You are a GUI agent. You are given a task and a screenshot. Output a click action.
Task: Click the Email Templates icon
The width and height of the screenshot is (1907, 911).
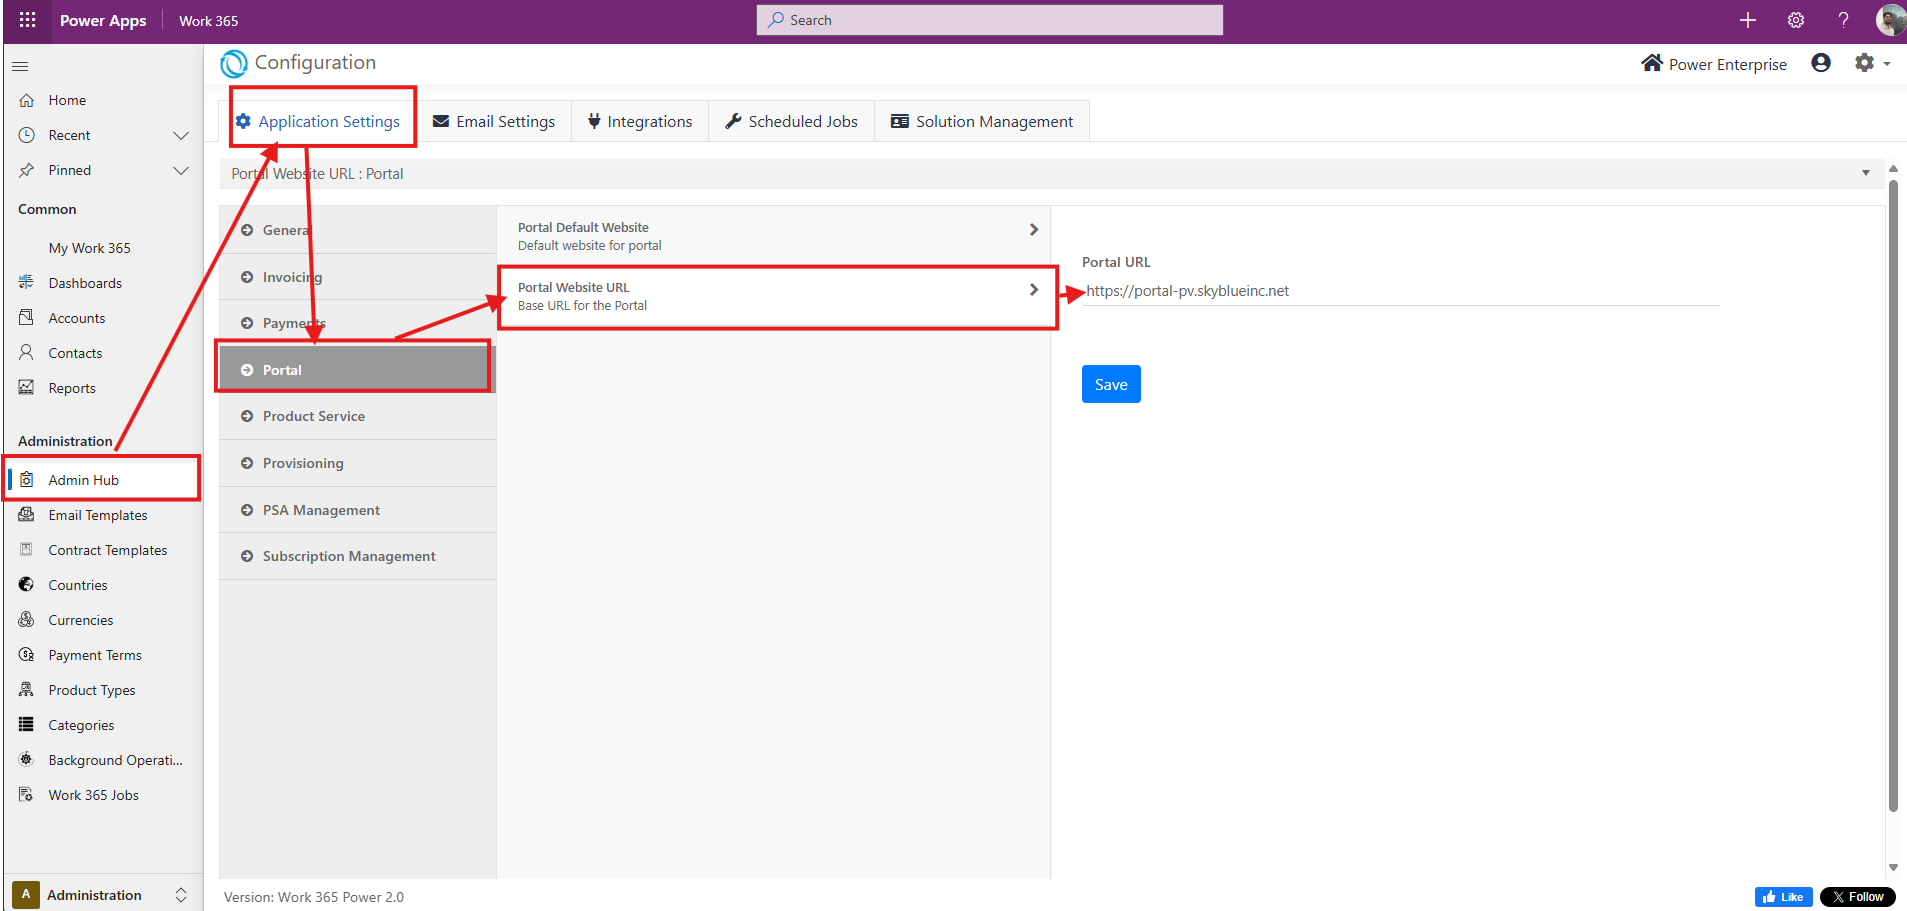pyautogui.click(x=27, y=515)
